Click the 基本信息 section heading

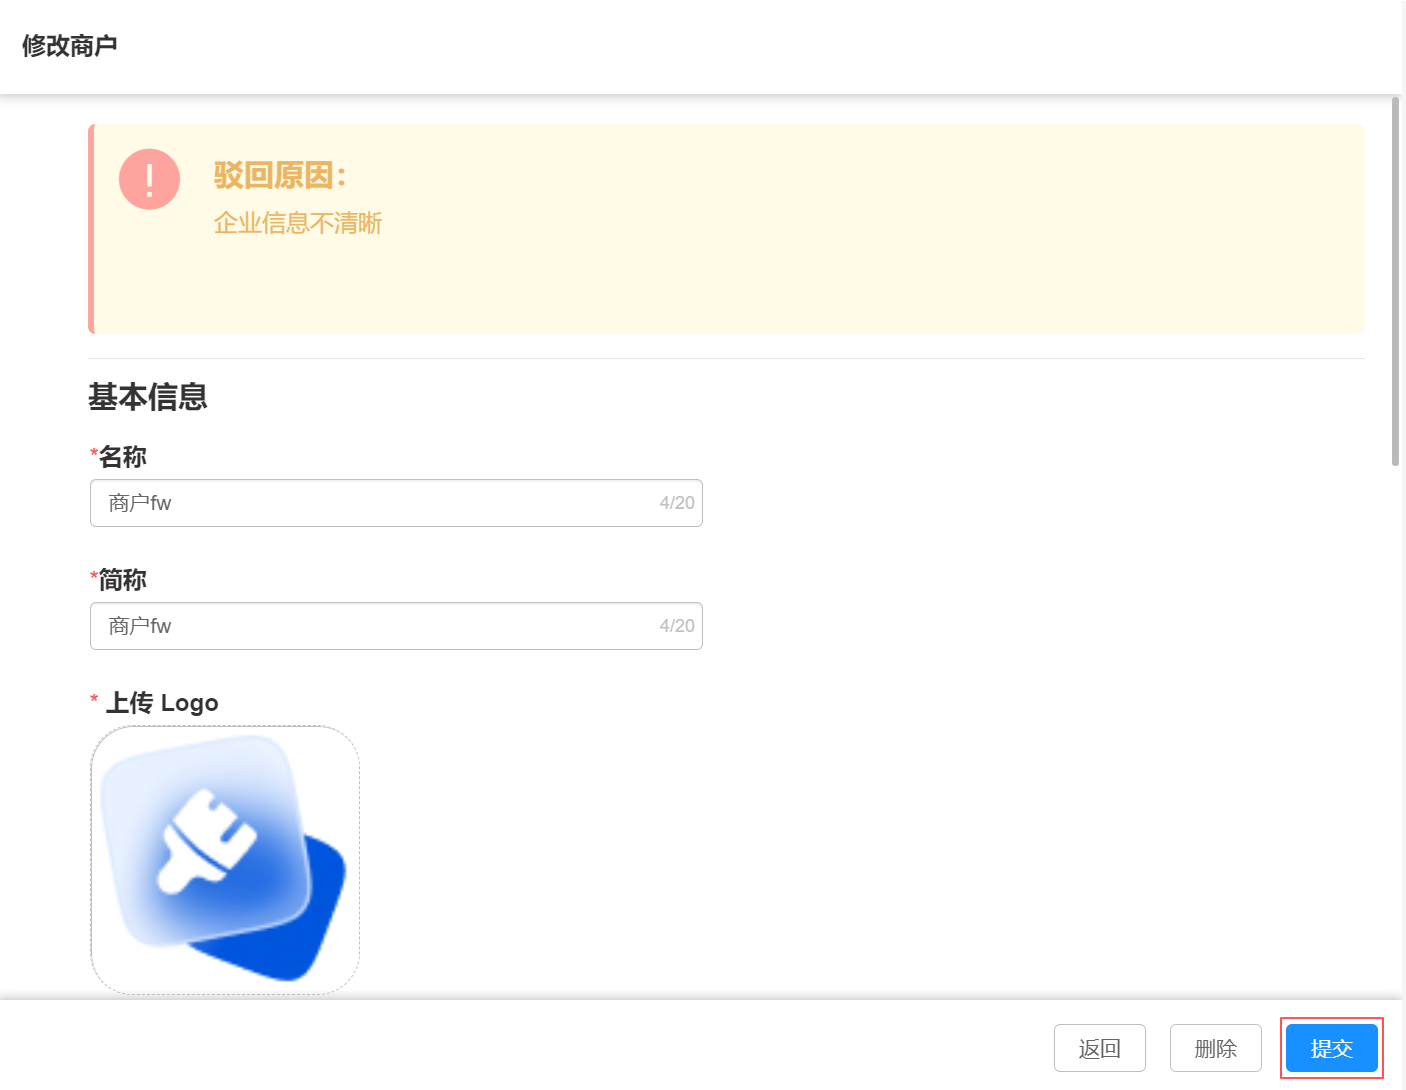click(x=148, y=397)
